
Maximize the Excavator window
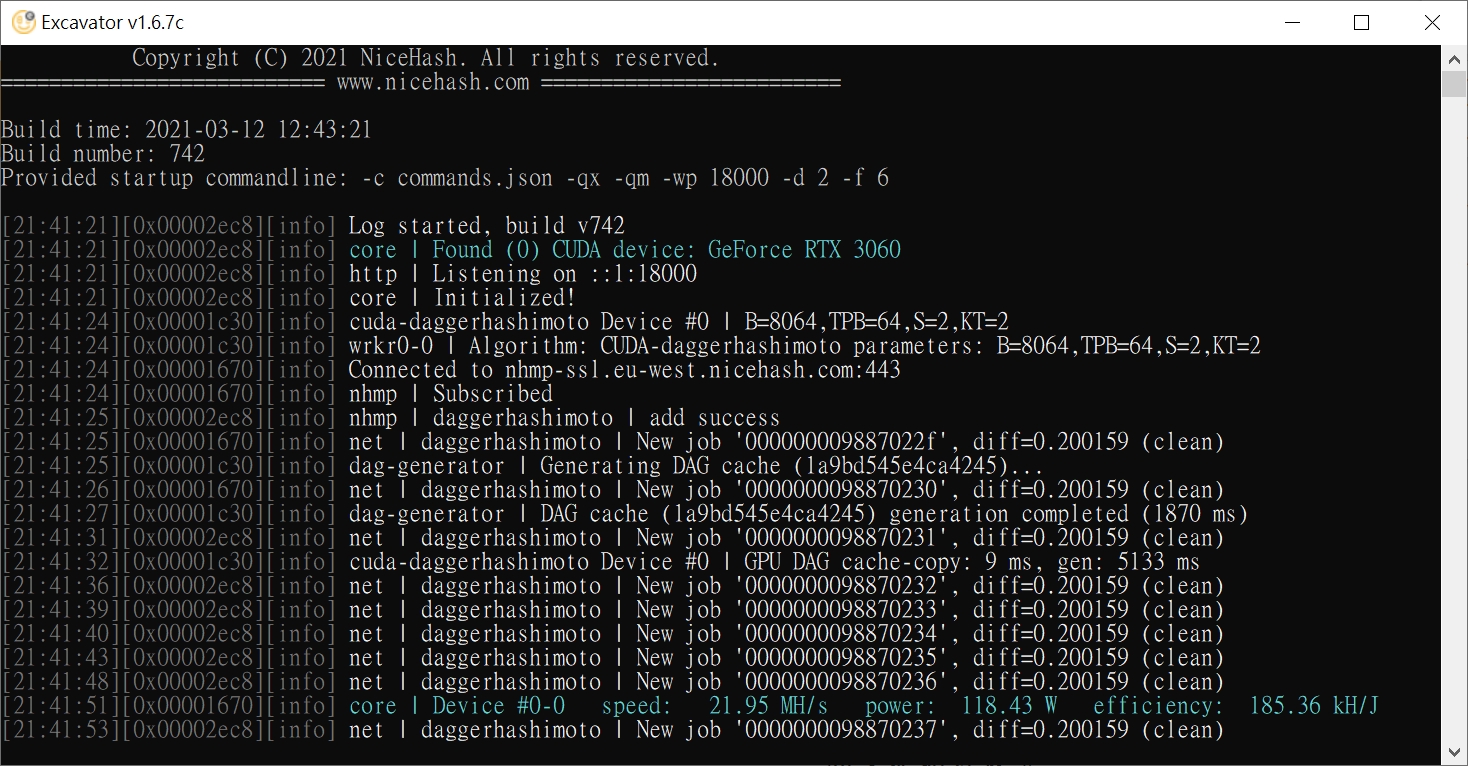(x=1361, y=22)
